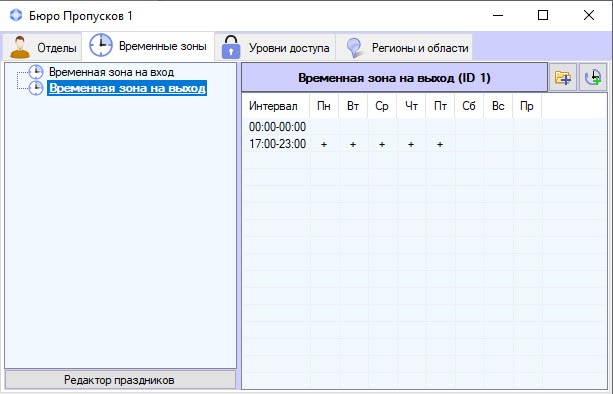Toggle the Сб cell for the 17:00-23:00 interval
This screenshot has height=394, width=613.
469,144
